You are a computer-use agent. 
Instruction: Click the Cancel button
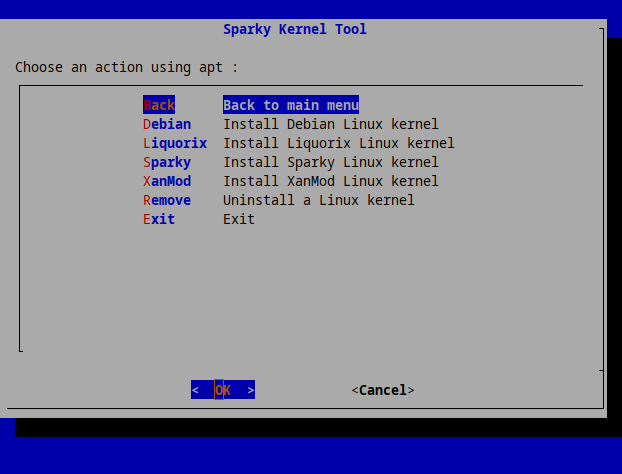coord(383,390)
